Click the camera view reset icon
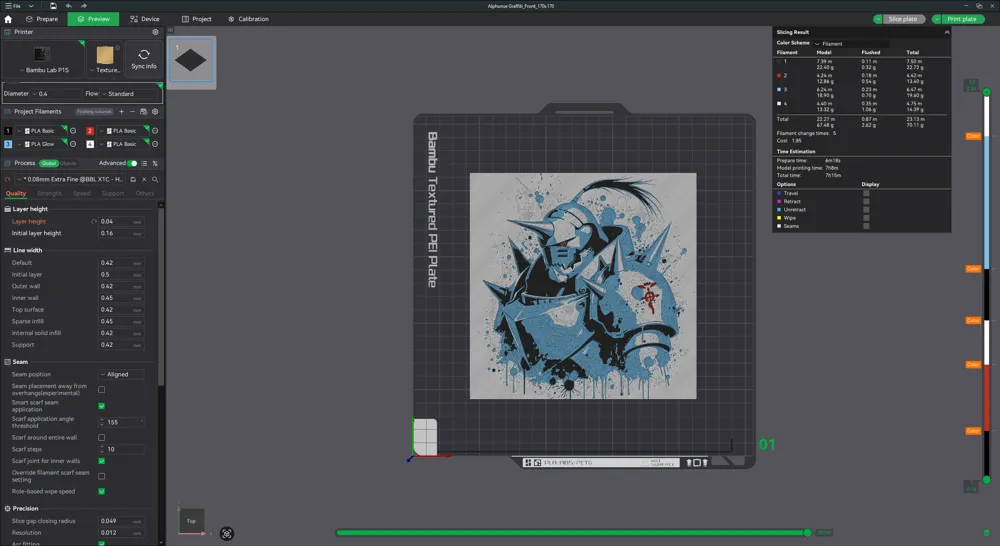The height and width of the screenshot is (546, 1000). [226, 534]
